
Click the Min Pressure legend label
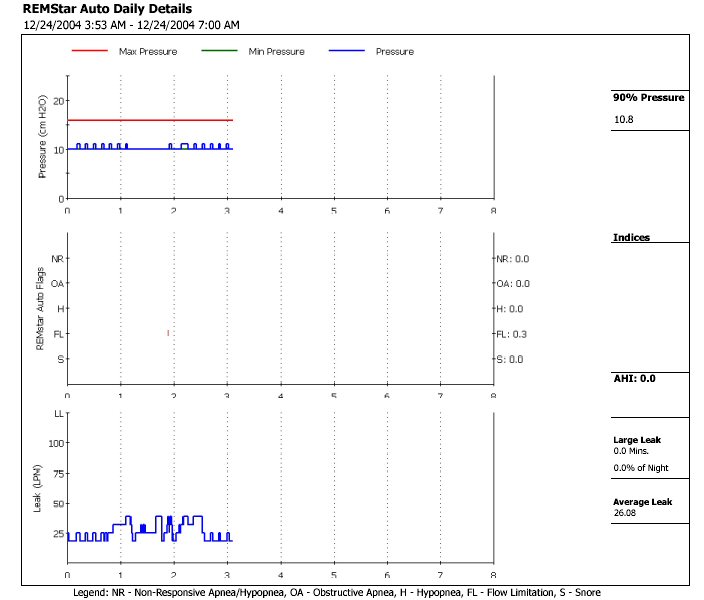pos(277,52)
